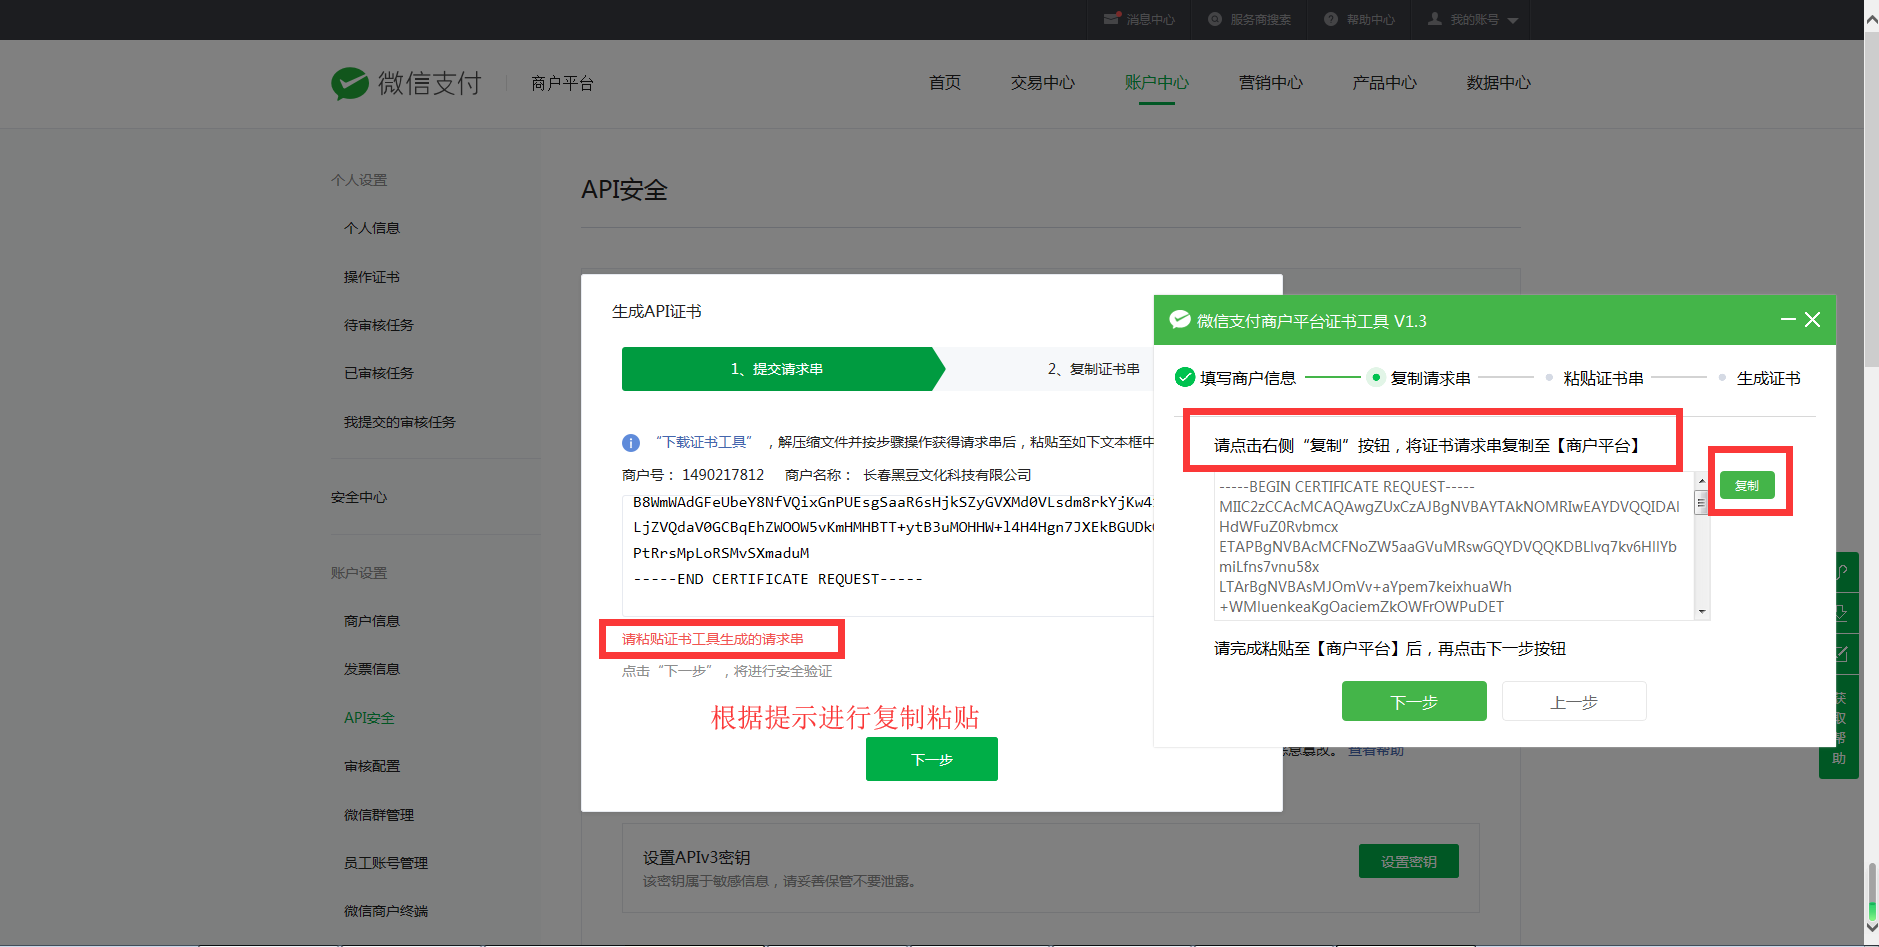Click the 复制请求串 step in the tool
Viewport: 1879px width, 947px height.
[x=1430, y=378]
